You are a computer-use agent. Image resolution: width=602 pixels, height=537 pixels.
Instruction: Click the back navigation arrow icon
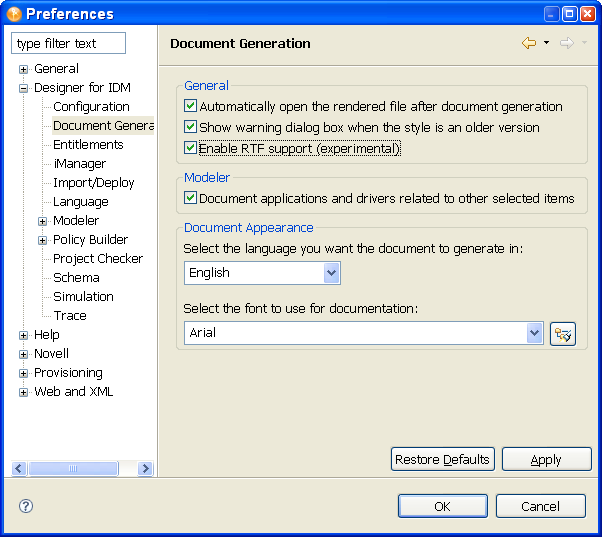pos(529,43)
